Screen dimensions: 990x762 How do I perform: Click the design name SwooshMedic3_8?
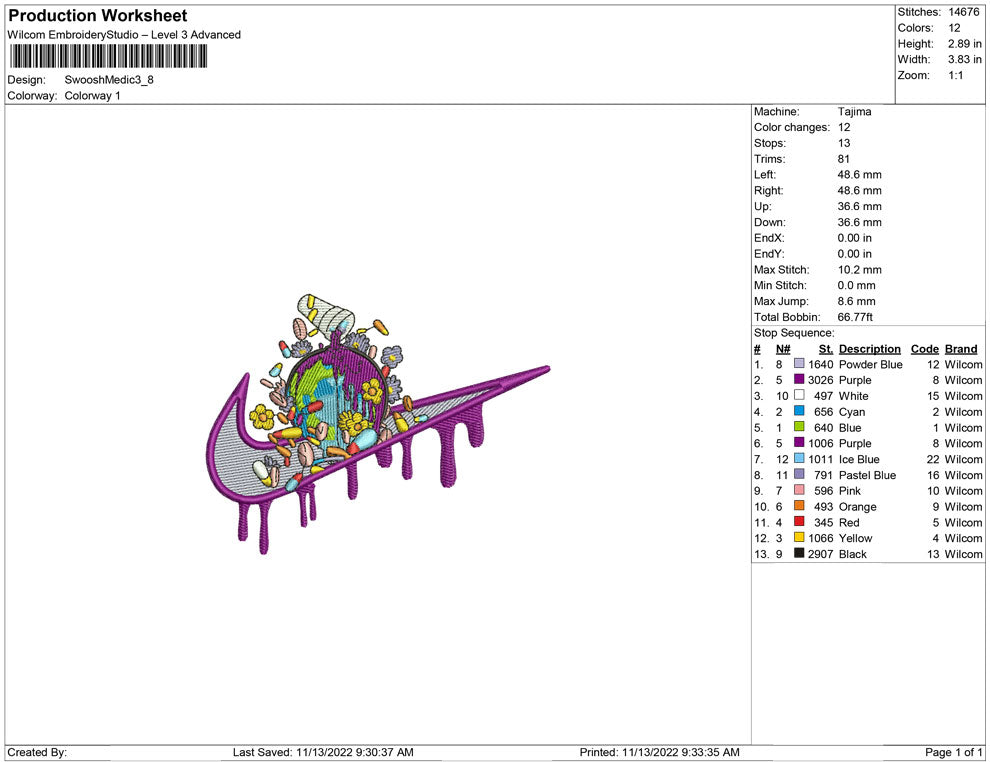point(109,80)
